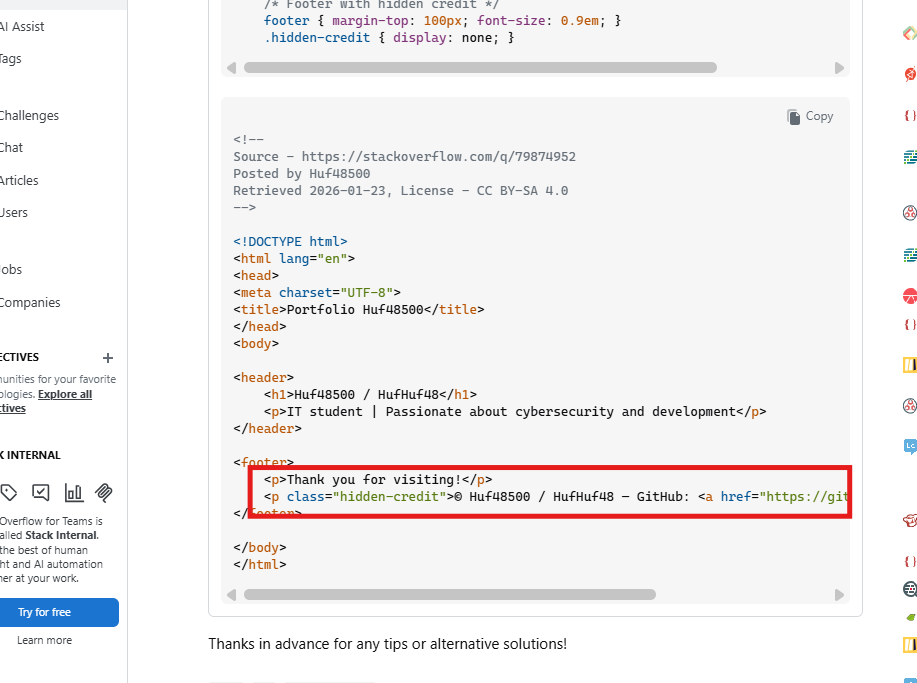The width and height of the screenshot is (917, 683).
Task: Click the HTML code block horizontal scrollbar
Action: click(x=449, y=594)
